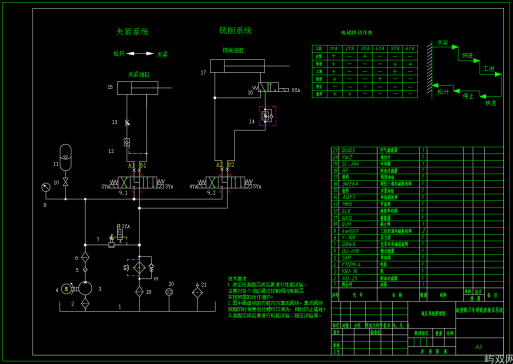Image resolution: width=513 pixels, height=364 pixels.
Task: Click the solenoid action table grid
Action: [x=365, y=71]
